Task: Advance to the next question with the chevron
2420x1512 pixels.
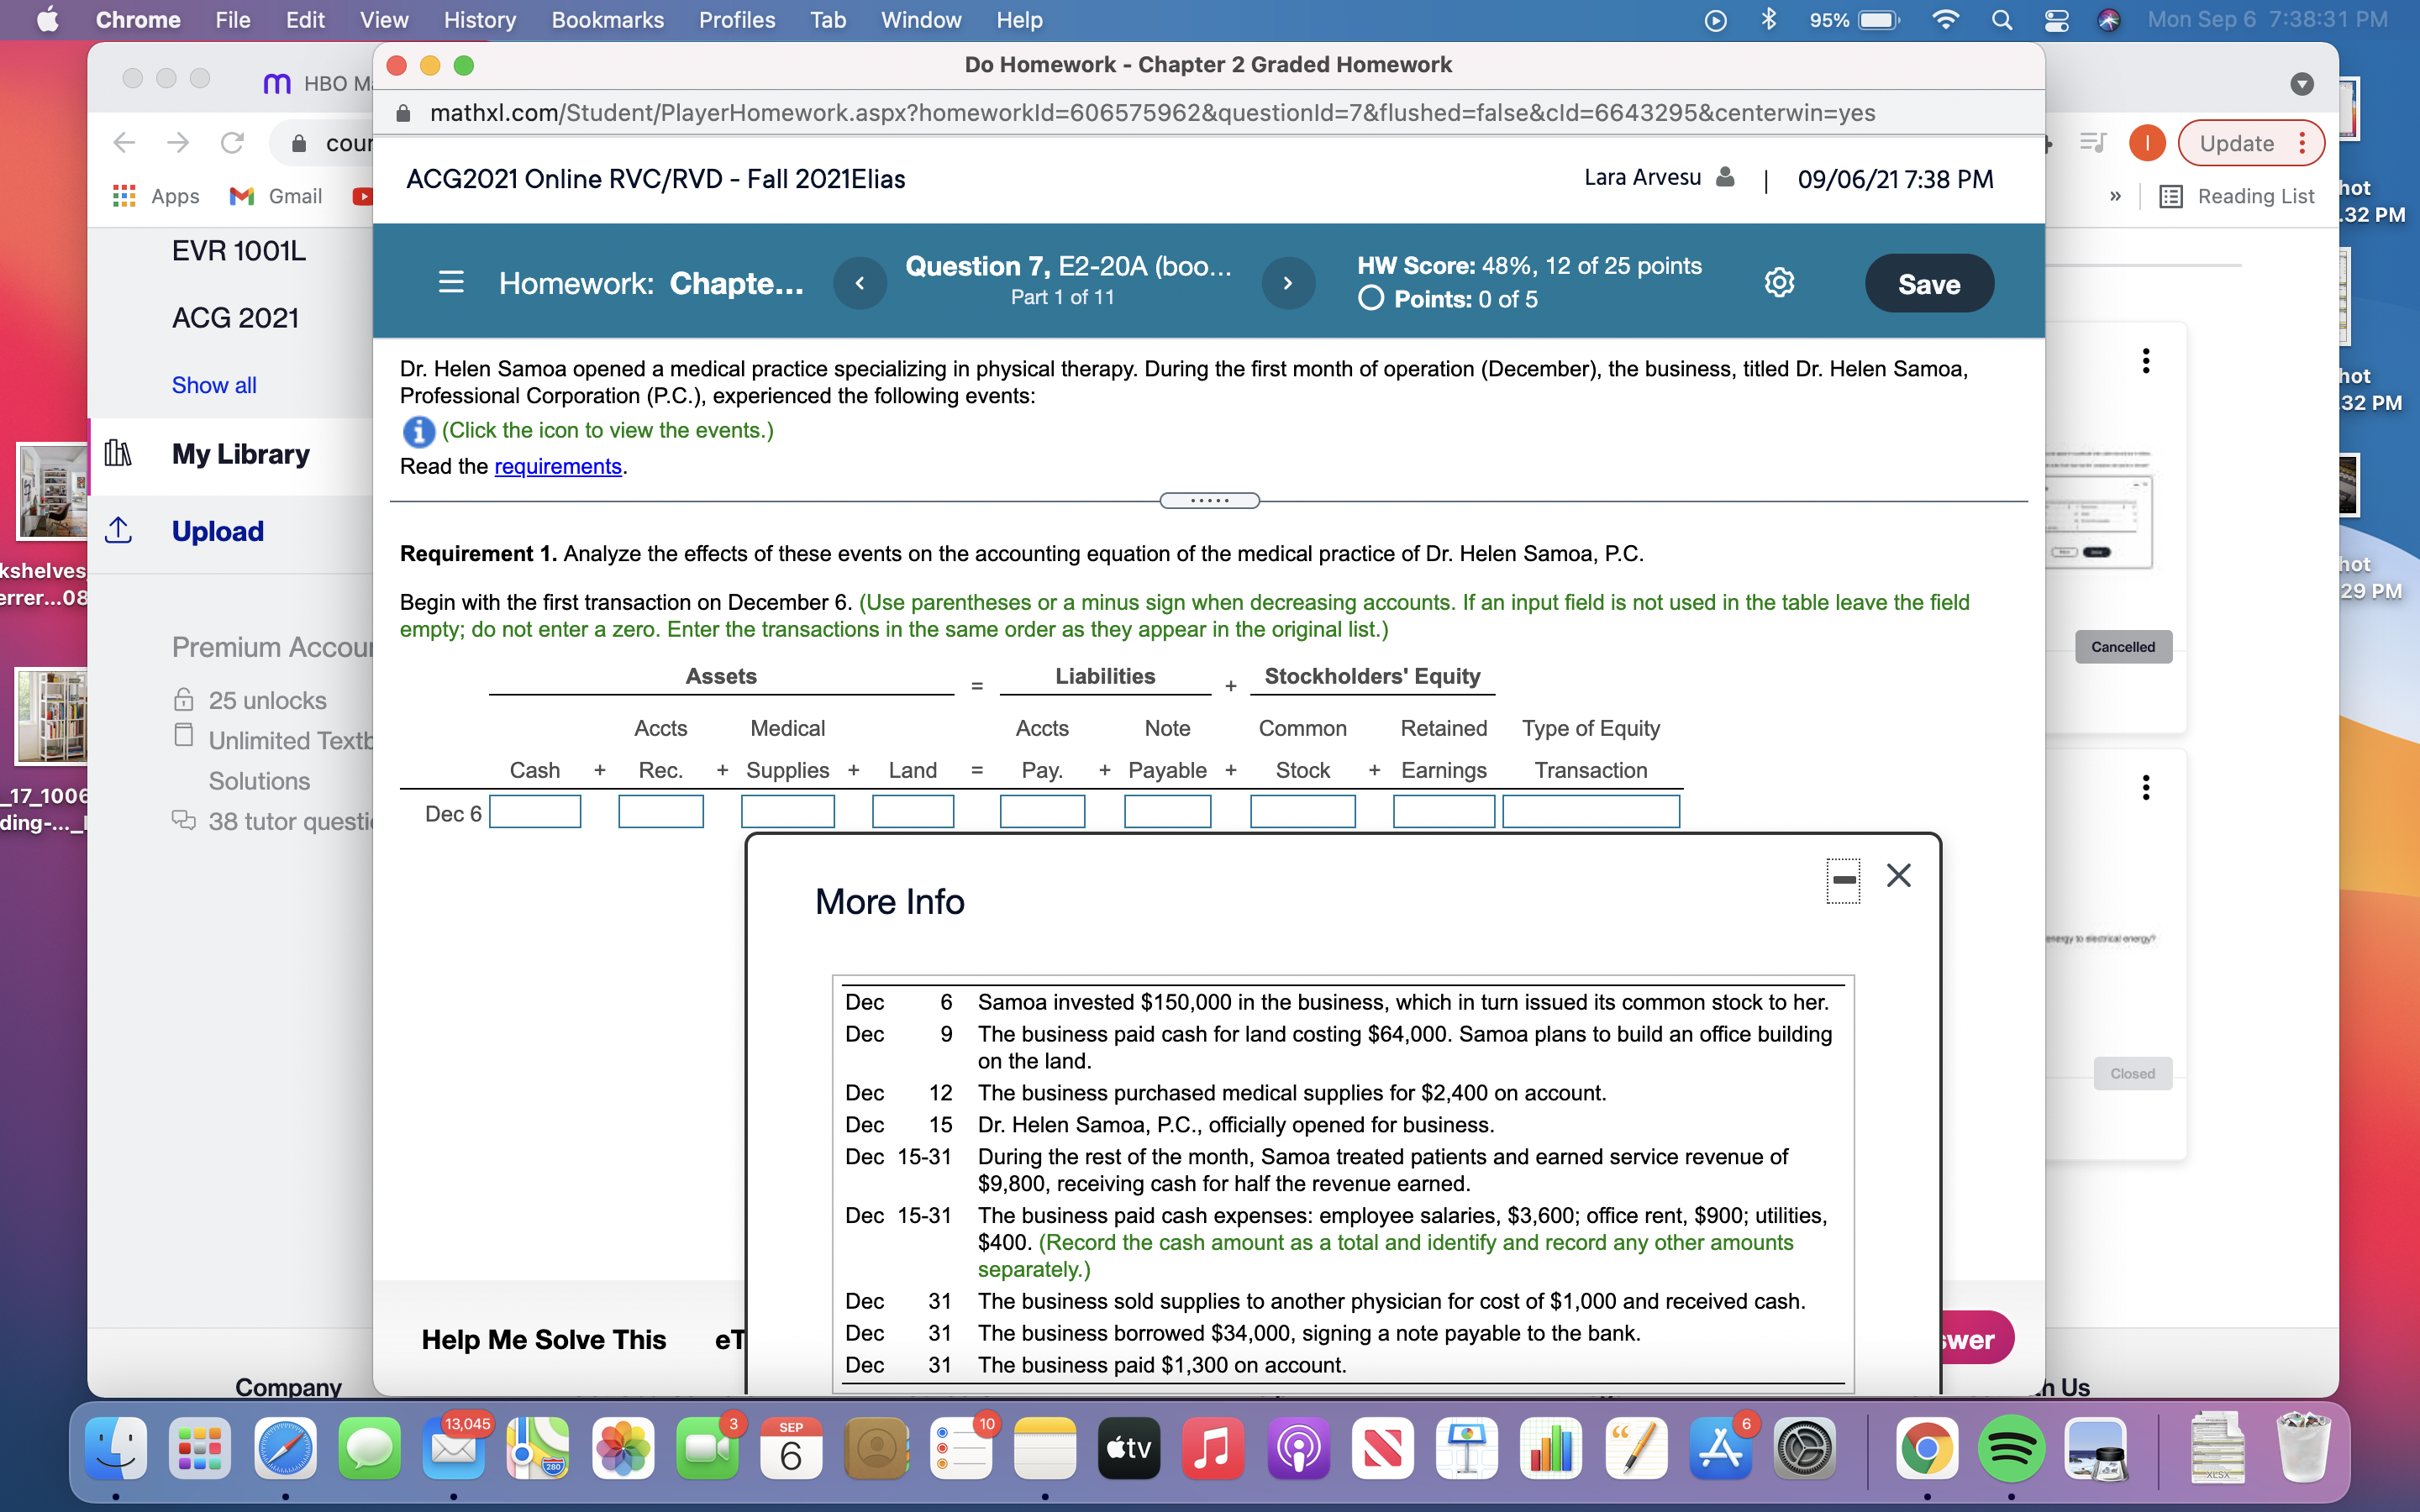Action: (x=1288, y=283)
